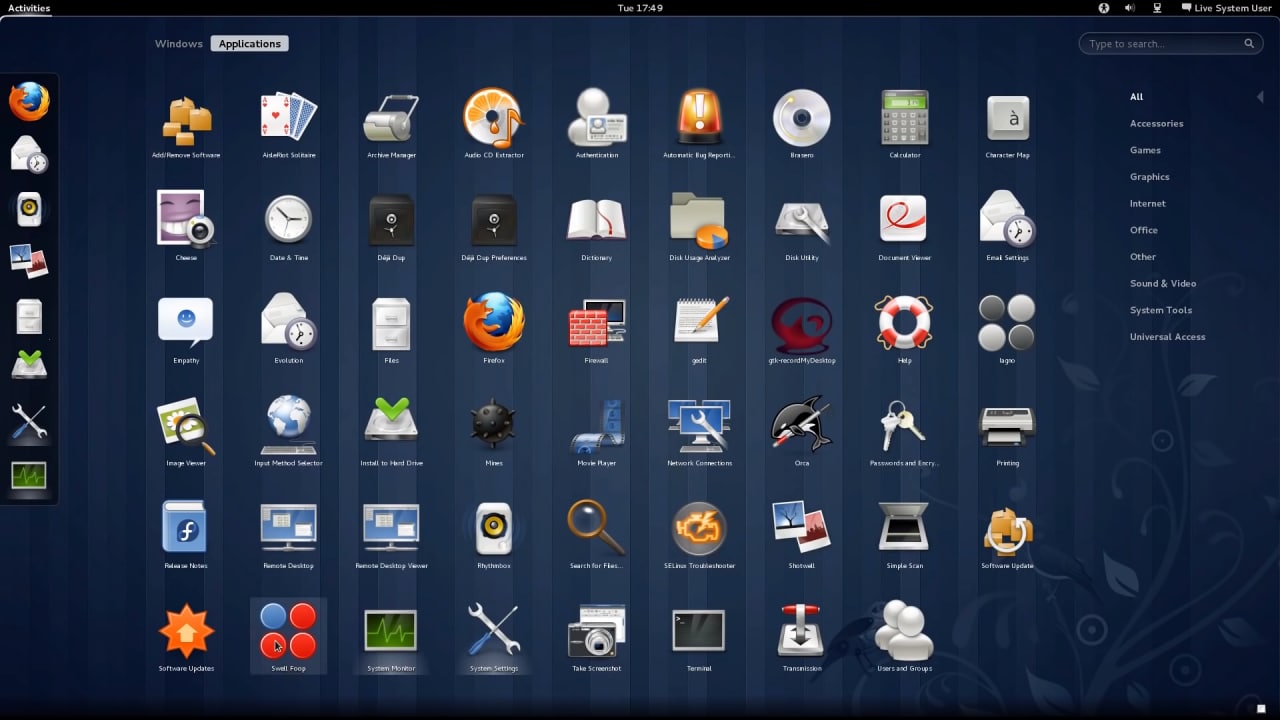Open the volume indicator in top bar
Screen dimensions: 1280x720
[1130, 8]
